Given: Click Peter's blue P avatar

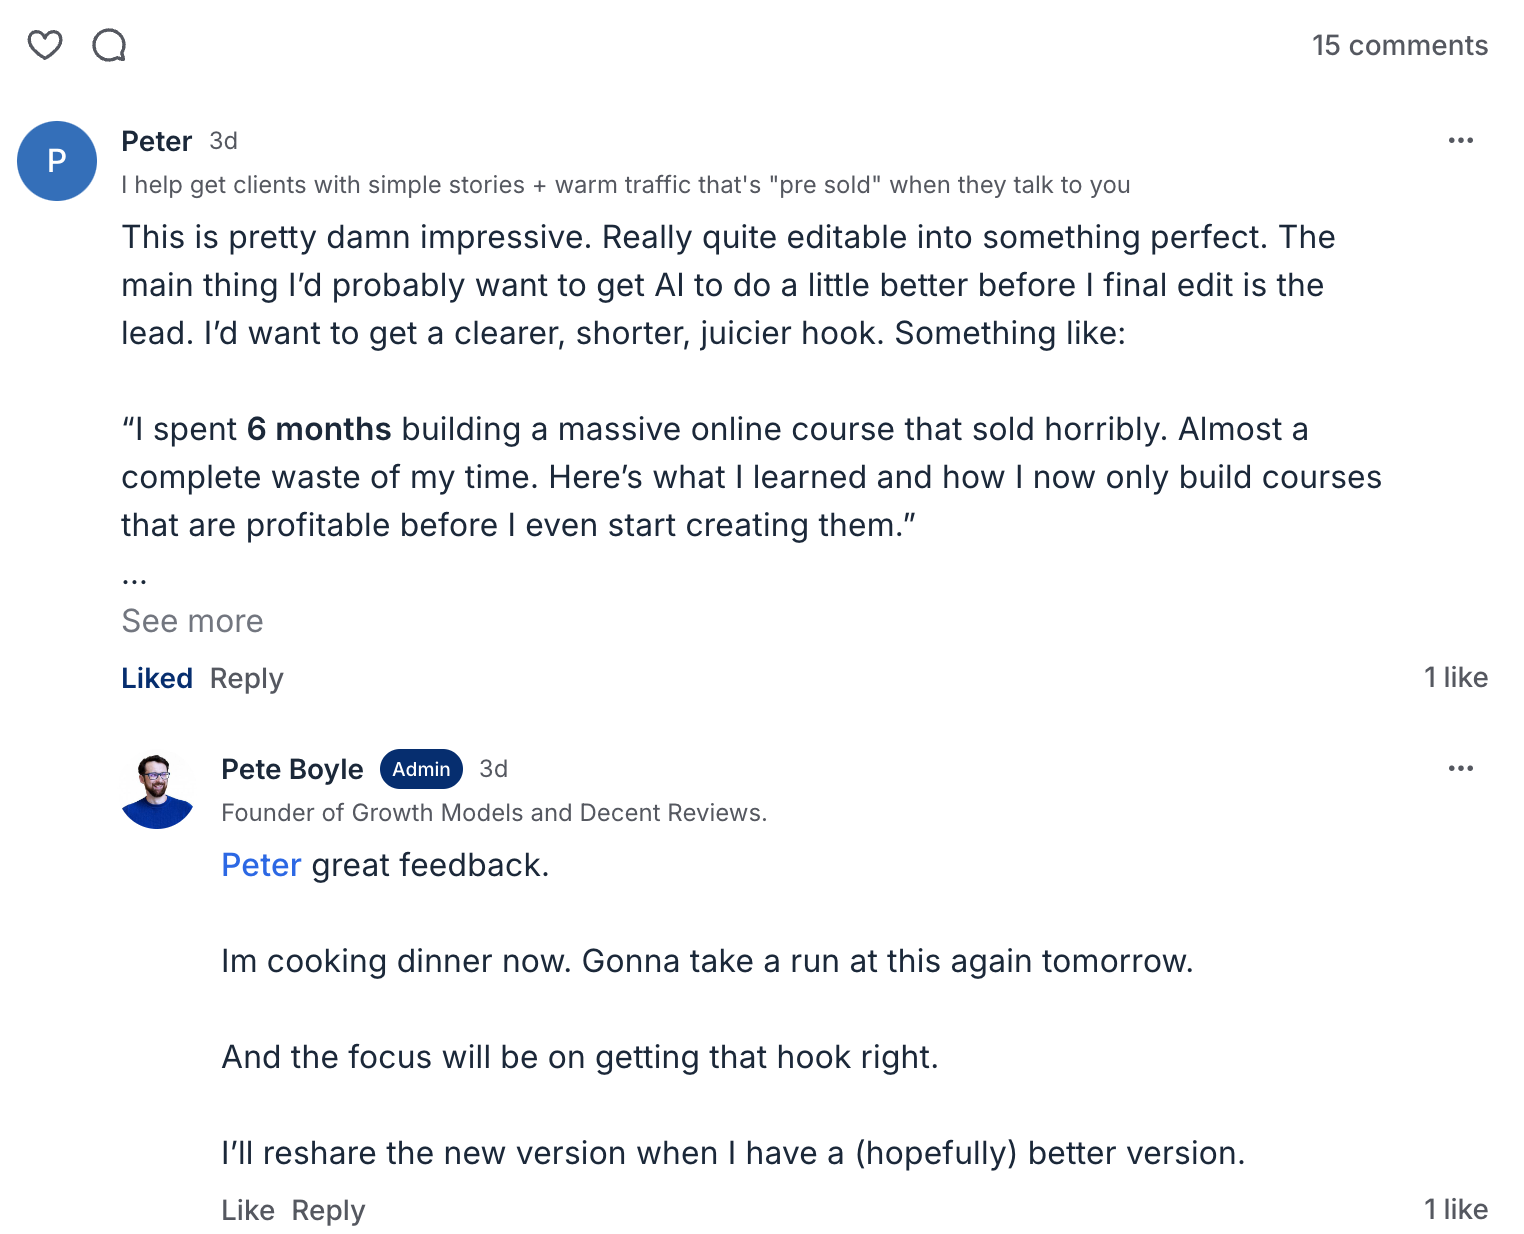Looking at the screenshot, I should coord(57,161).
